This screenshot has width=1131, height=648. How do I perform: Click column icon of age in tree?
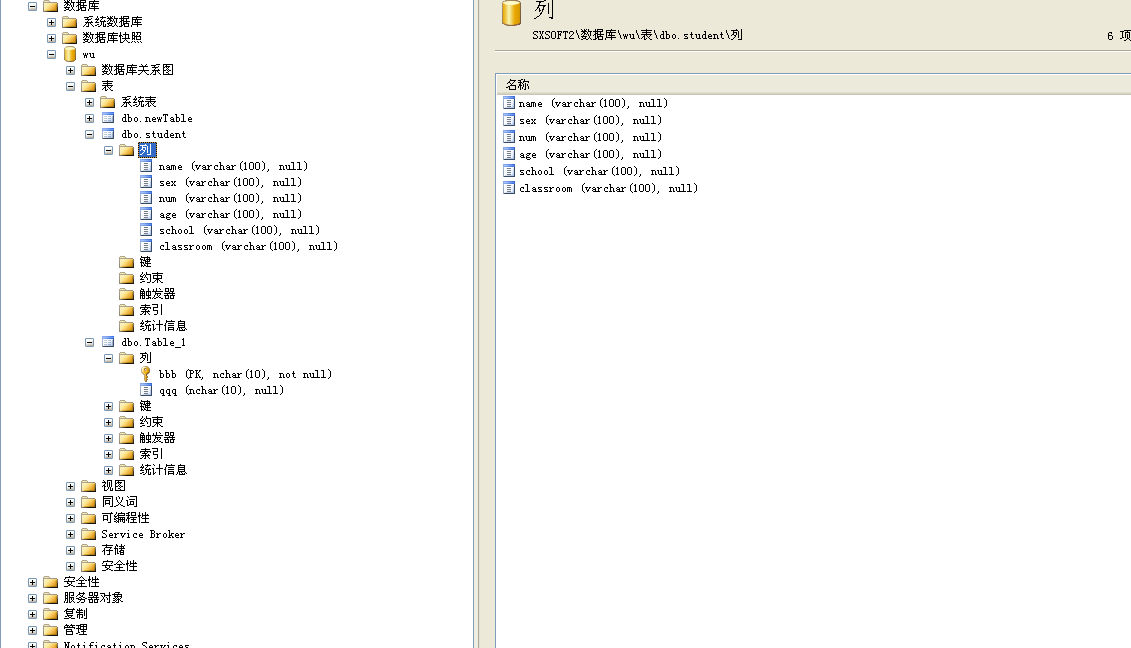tap(146, 214)
